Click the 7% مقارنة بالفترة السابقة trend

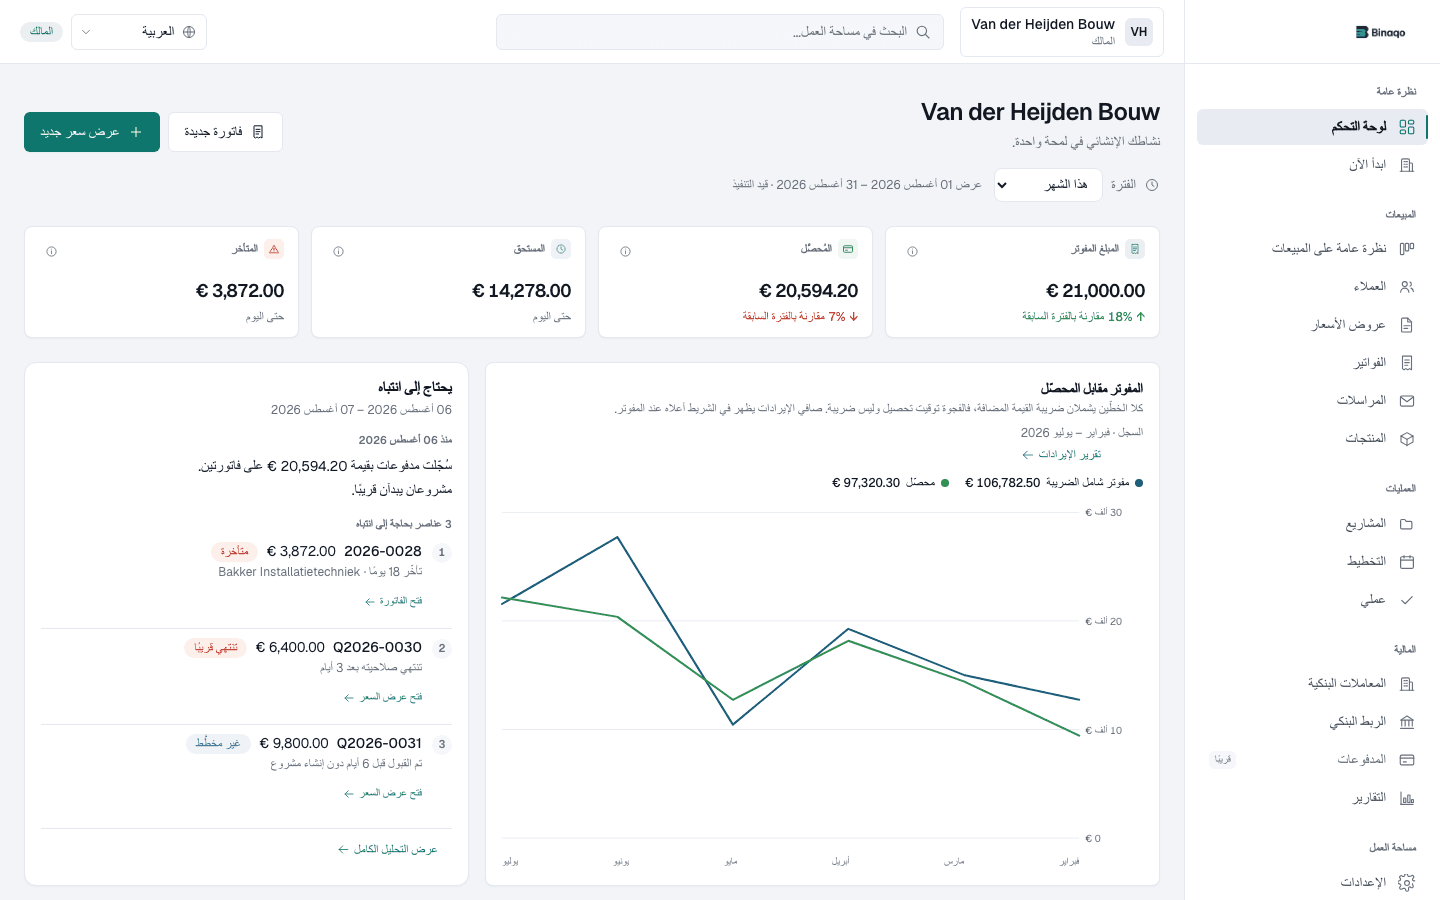[x=800, y=317]
